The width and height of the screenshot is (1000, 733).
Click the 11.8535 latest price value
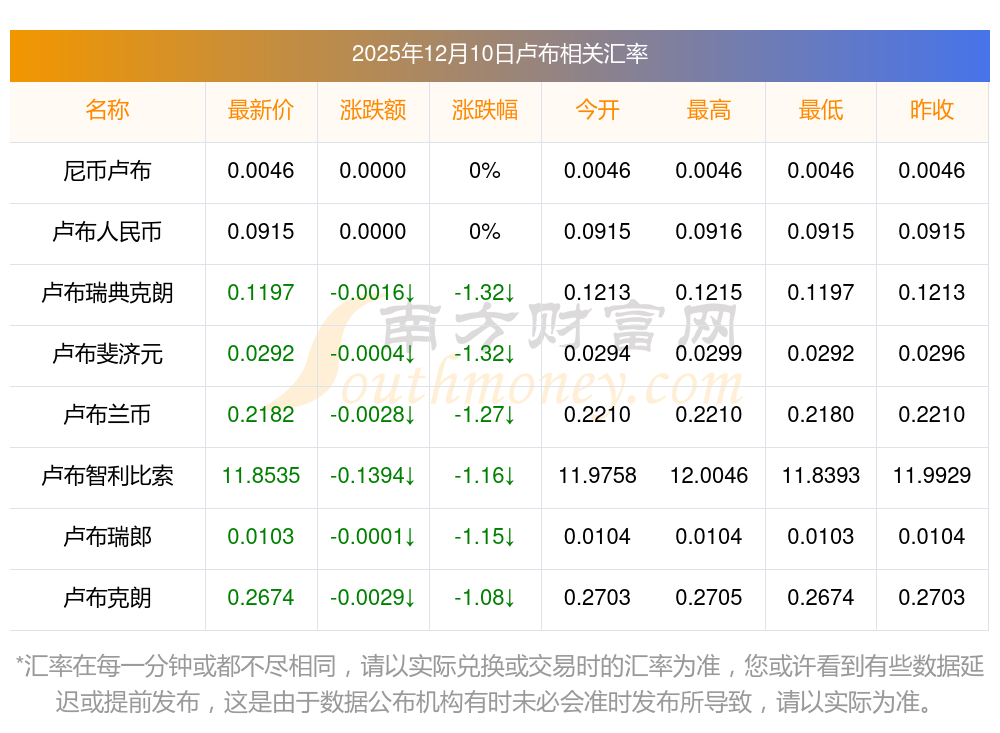coord(261,476)
